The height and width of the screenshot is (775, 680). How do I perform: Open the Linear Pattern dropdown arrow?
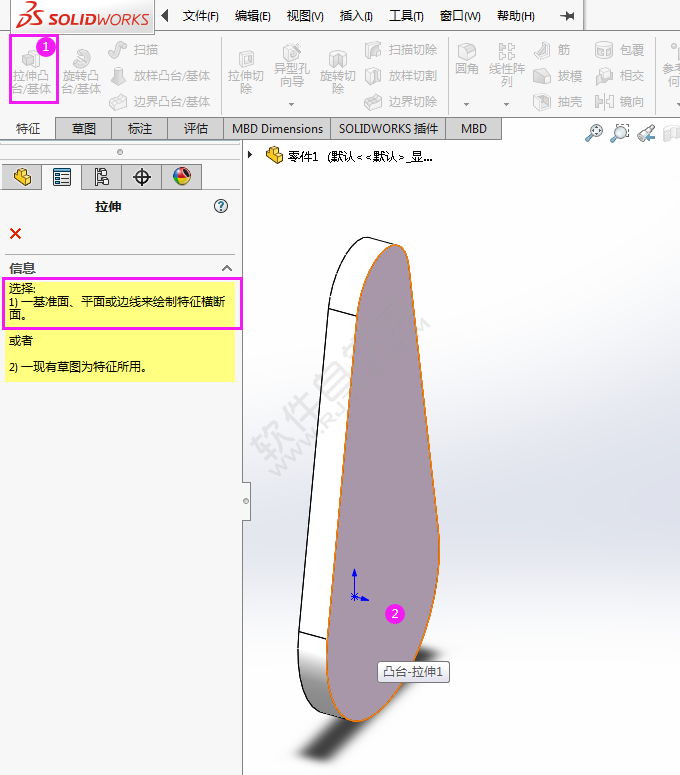pyautogui.click(x=507, y=104)
